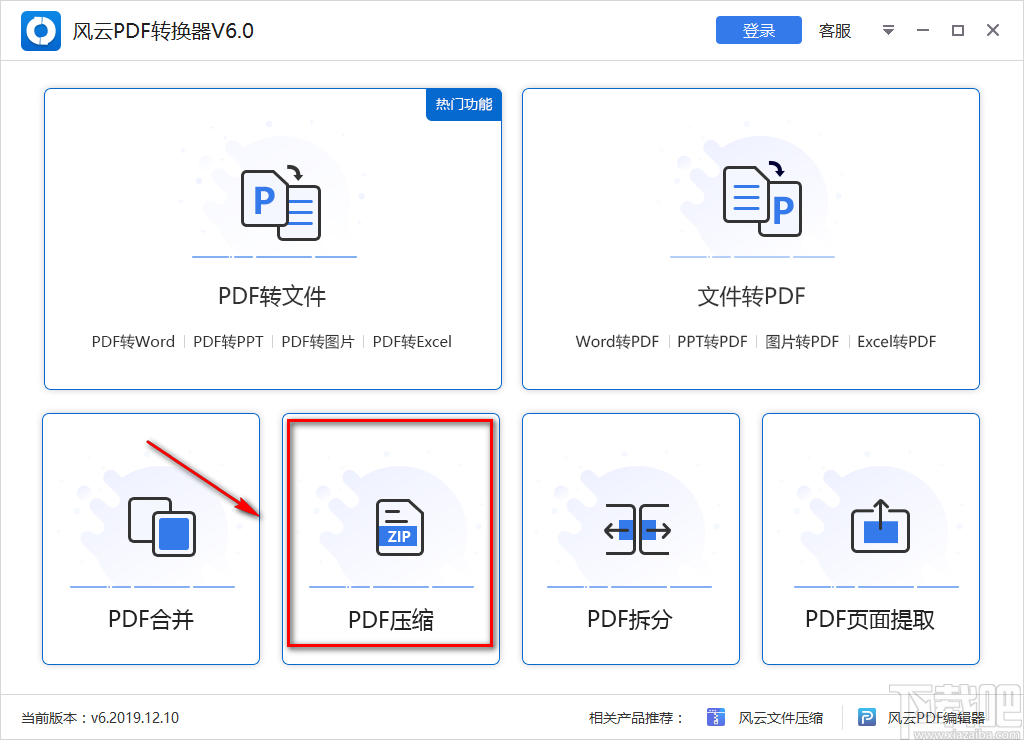Open the PDF转PPT conversion option
Screen dimensions: 1024x740
click(227, 341)
